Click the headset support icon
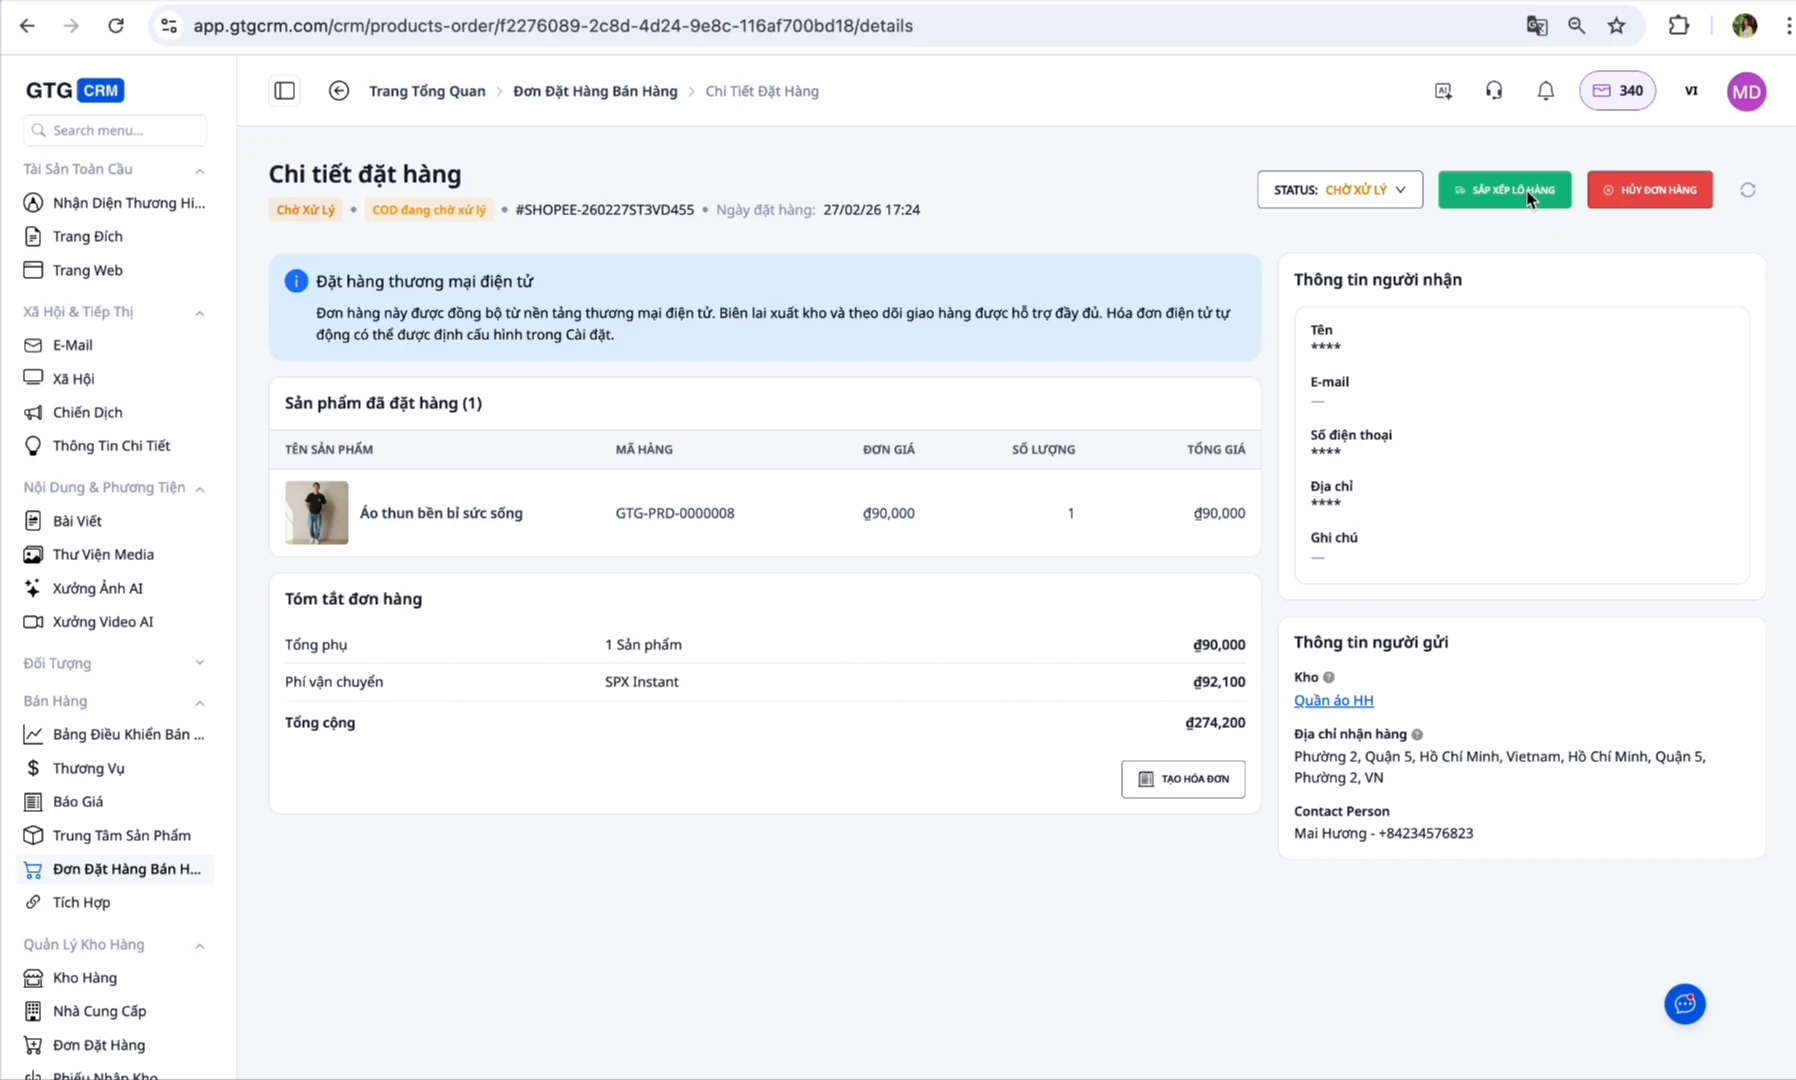 (x=1493, y=91)
